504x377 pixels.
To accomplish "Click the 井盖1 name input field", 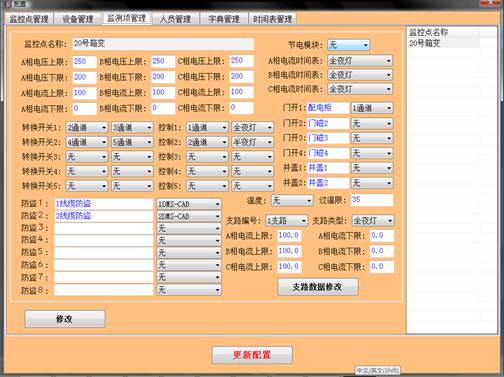I will click(328, 168).
